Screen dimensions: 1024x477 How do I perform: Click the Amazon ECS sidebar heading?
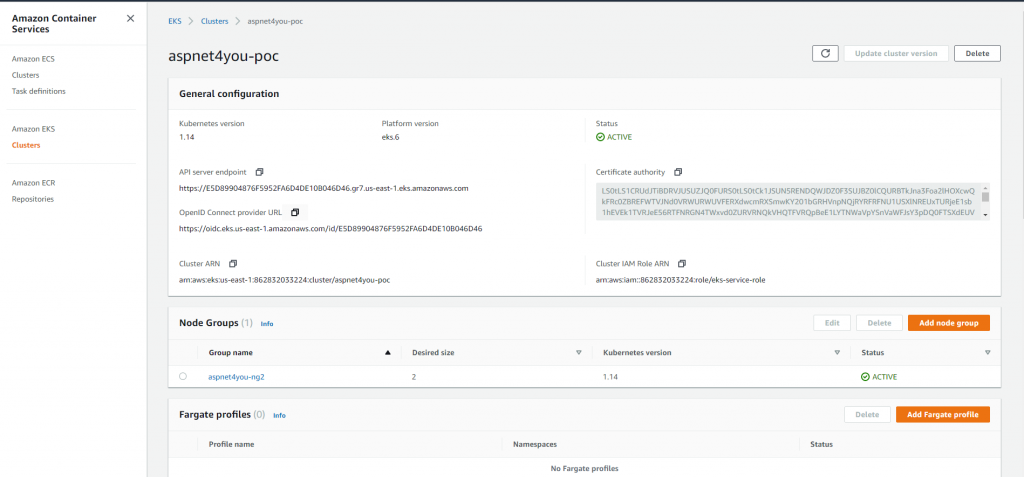[33, 59]
